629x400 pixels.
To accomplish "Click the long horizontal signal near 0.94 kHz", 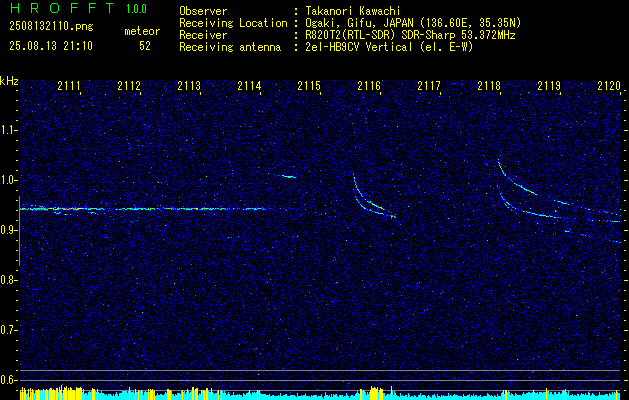I will 144,209.
